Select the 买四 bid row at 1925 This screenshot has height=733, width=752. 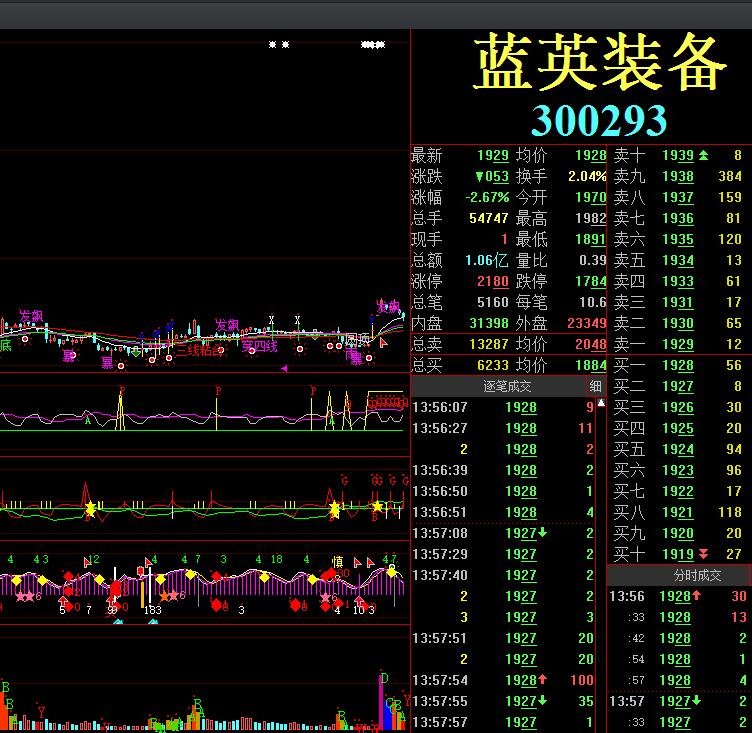(679, 428)
